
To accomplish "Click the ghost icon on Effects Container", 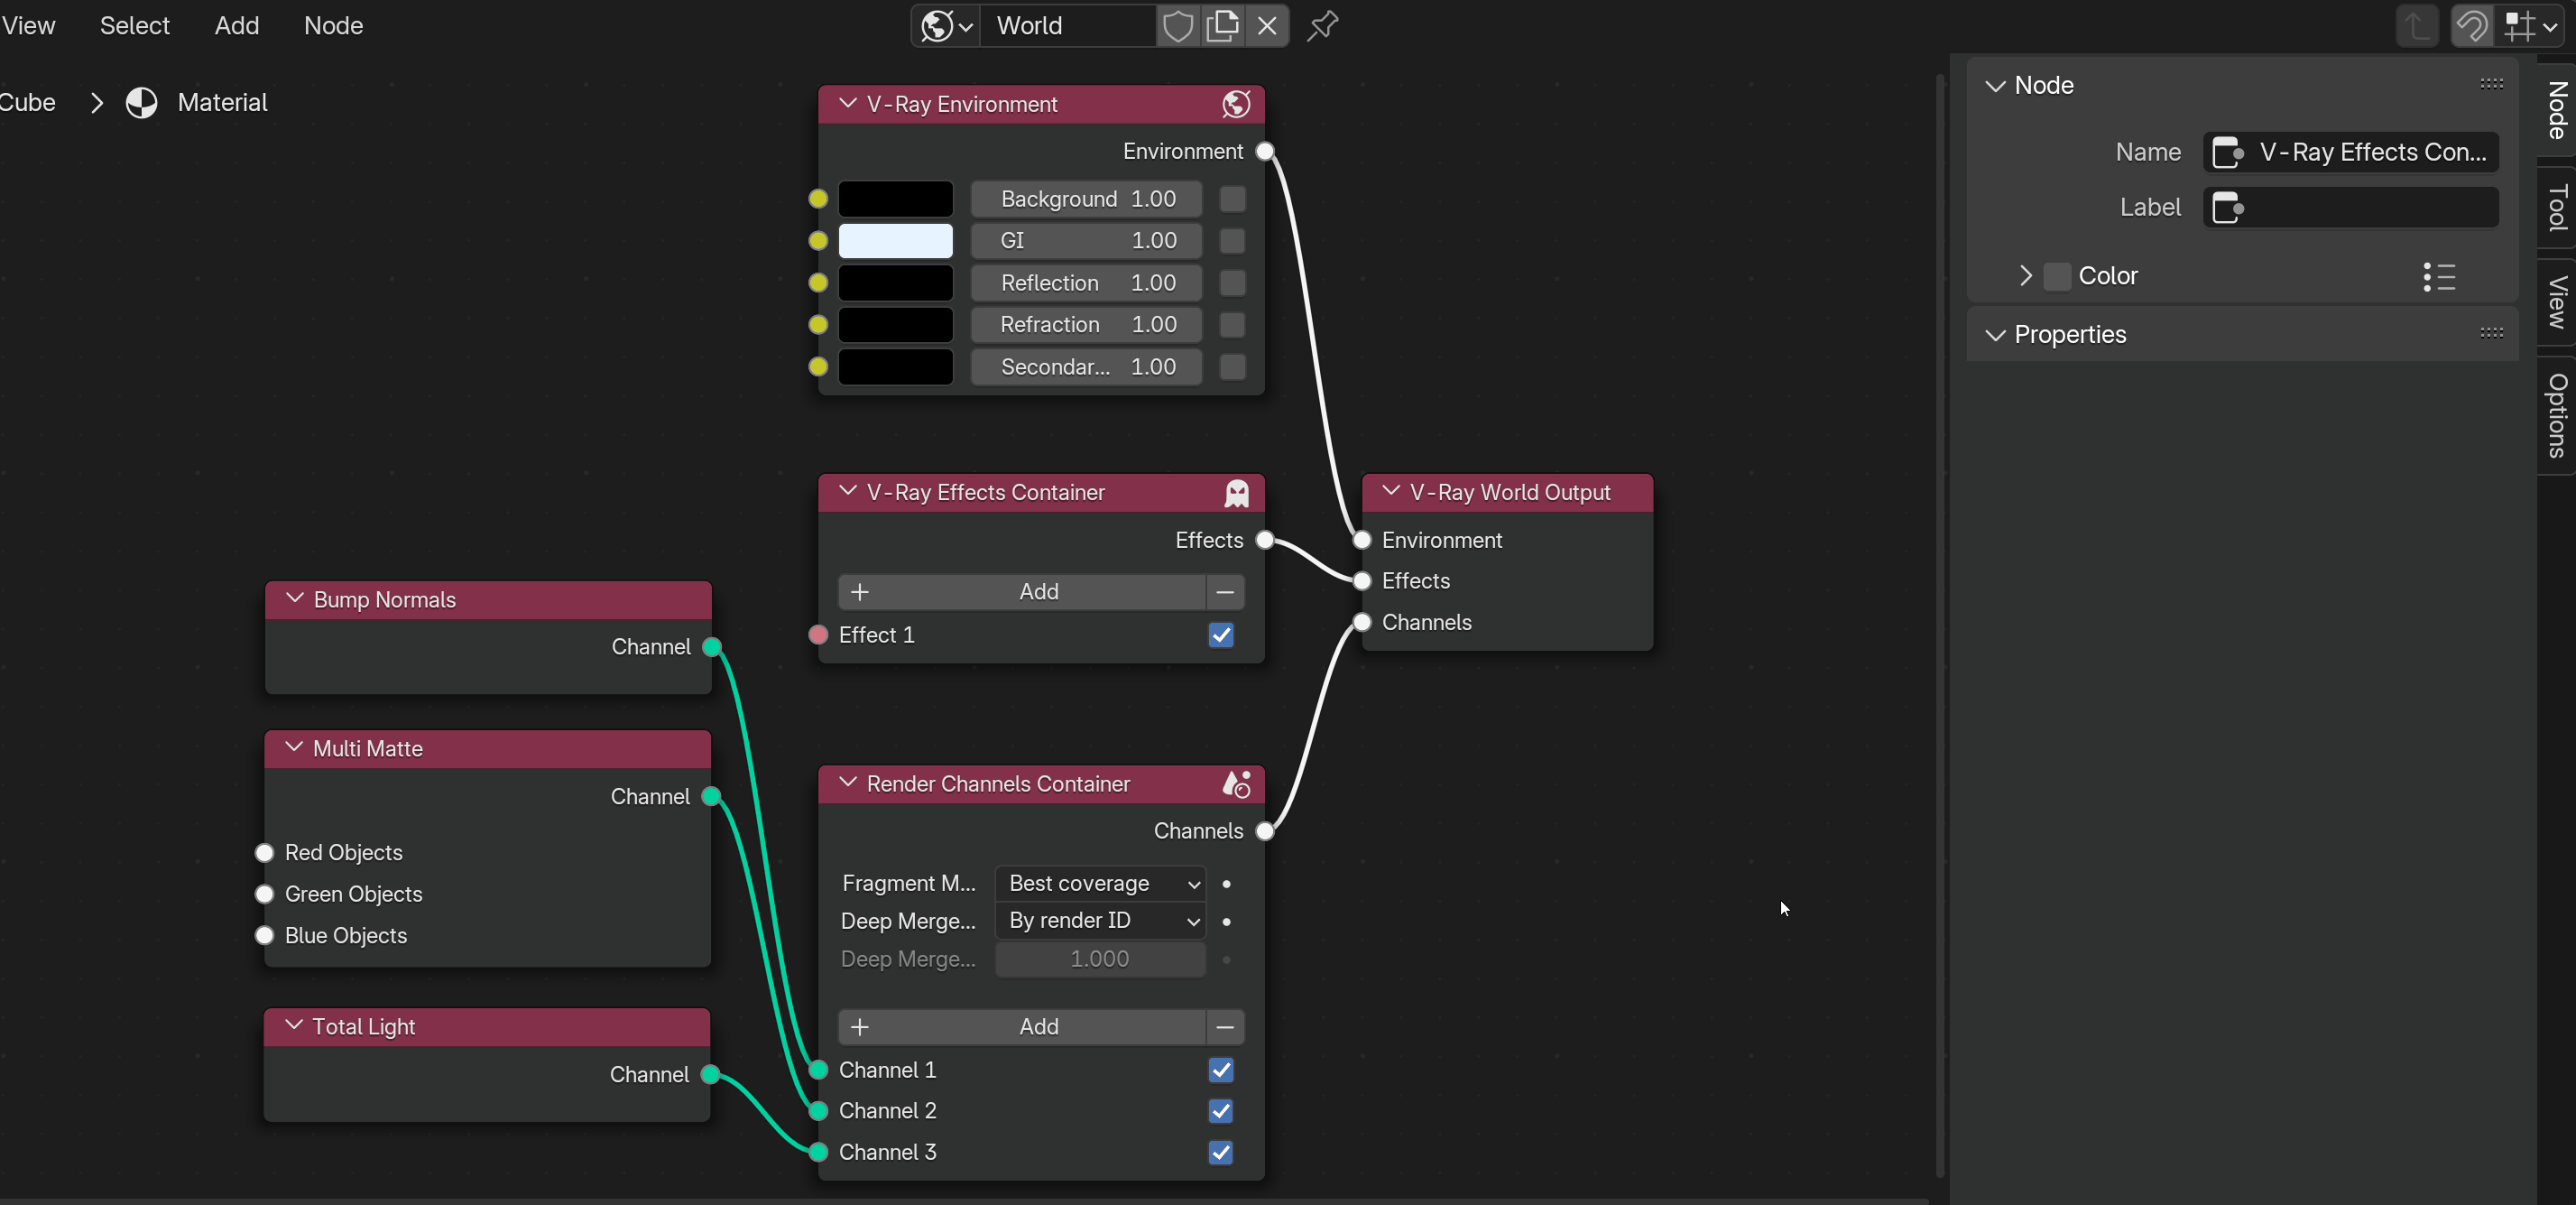I will [x=1237, y=493].
